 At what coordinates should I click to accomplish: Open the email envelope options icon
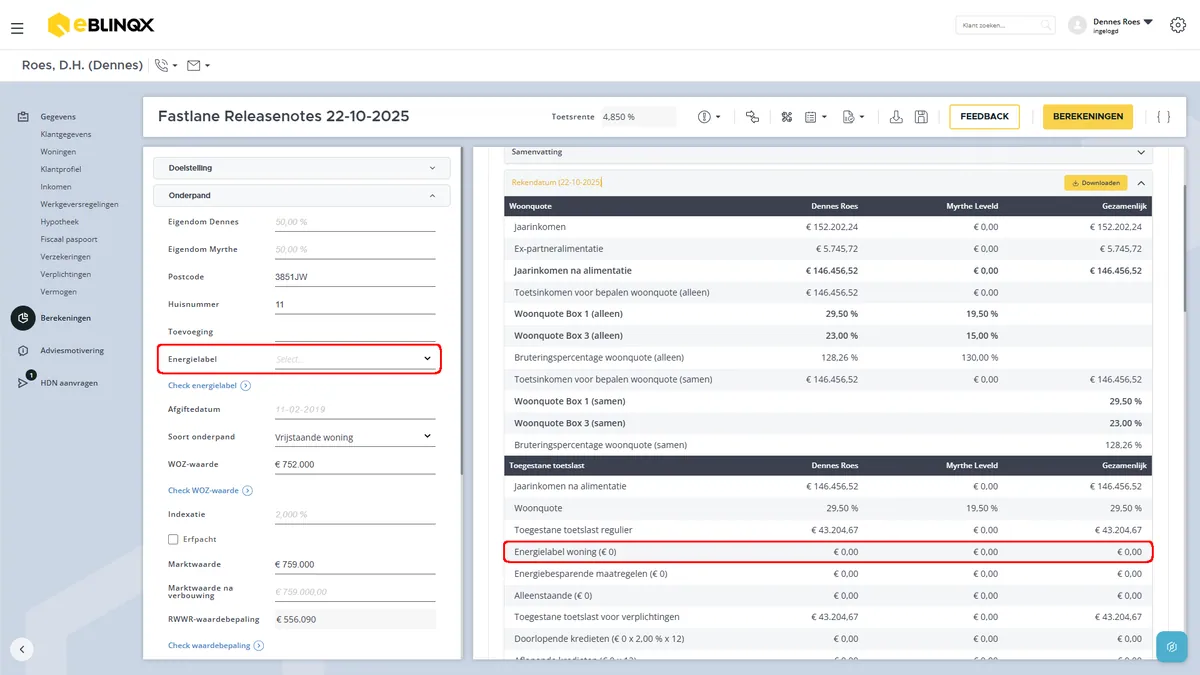pos(194,66)
